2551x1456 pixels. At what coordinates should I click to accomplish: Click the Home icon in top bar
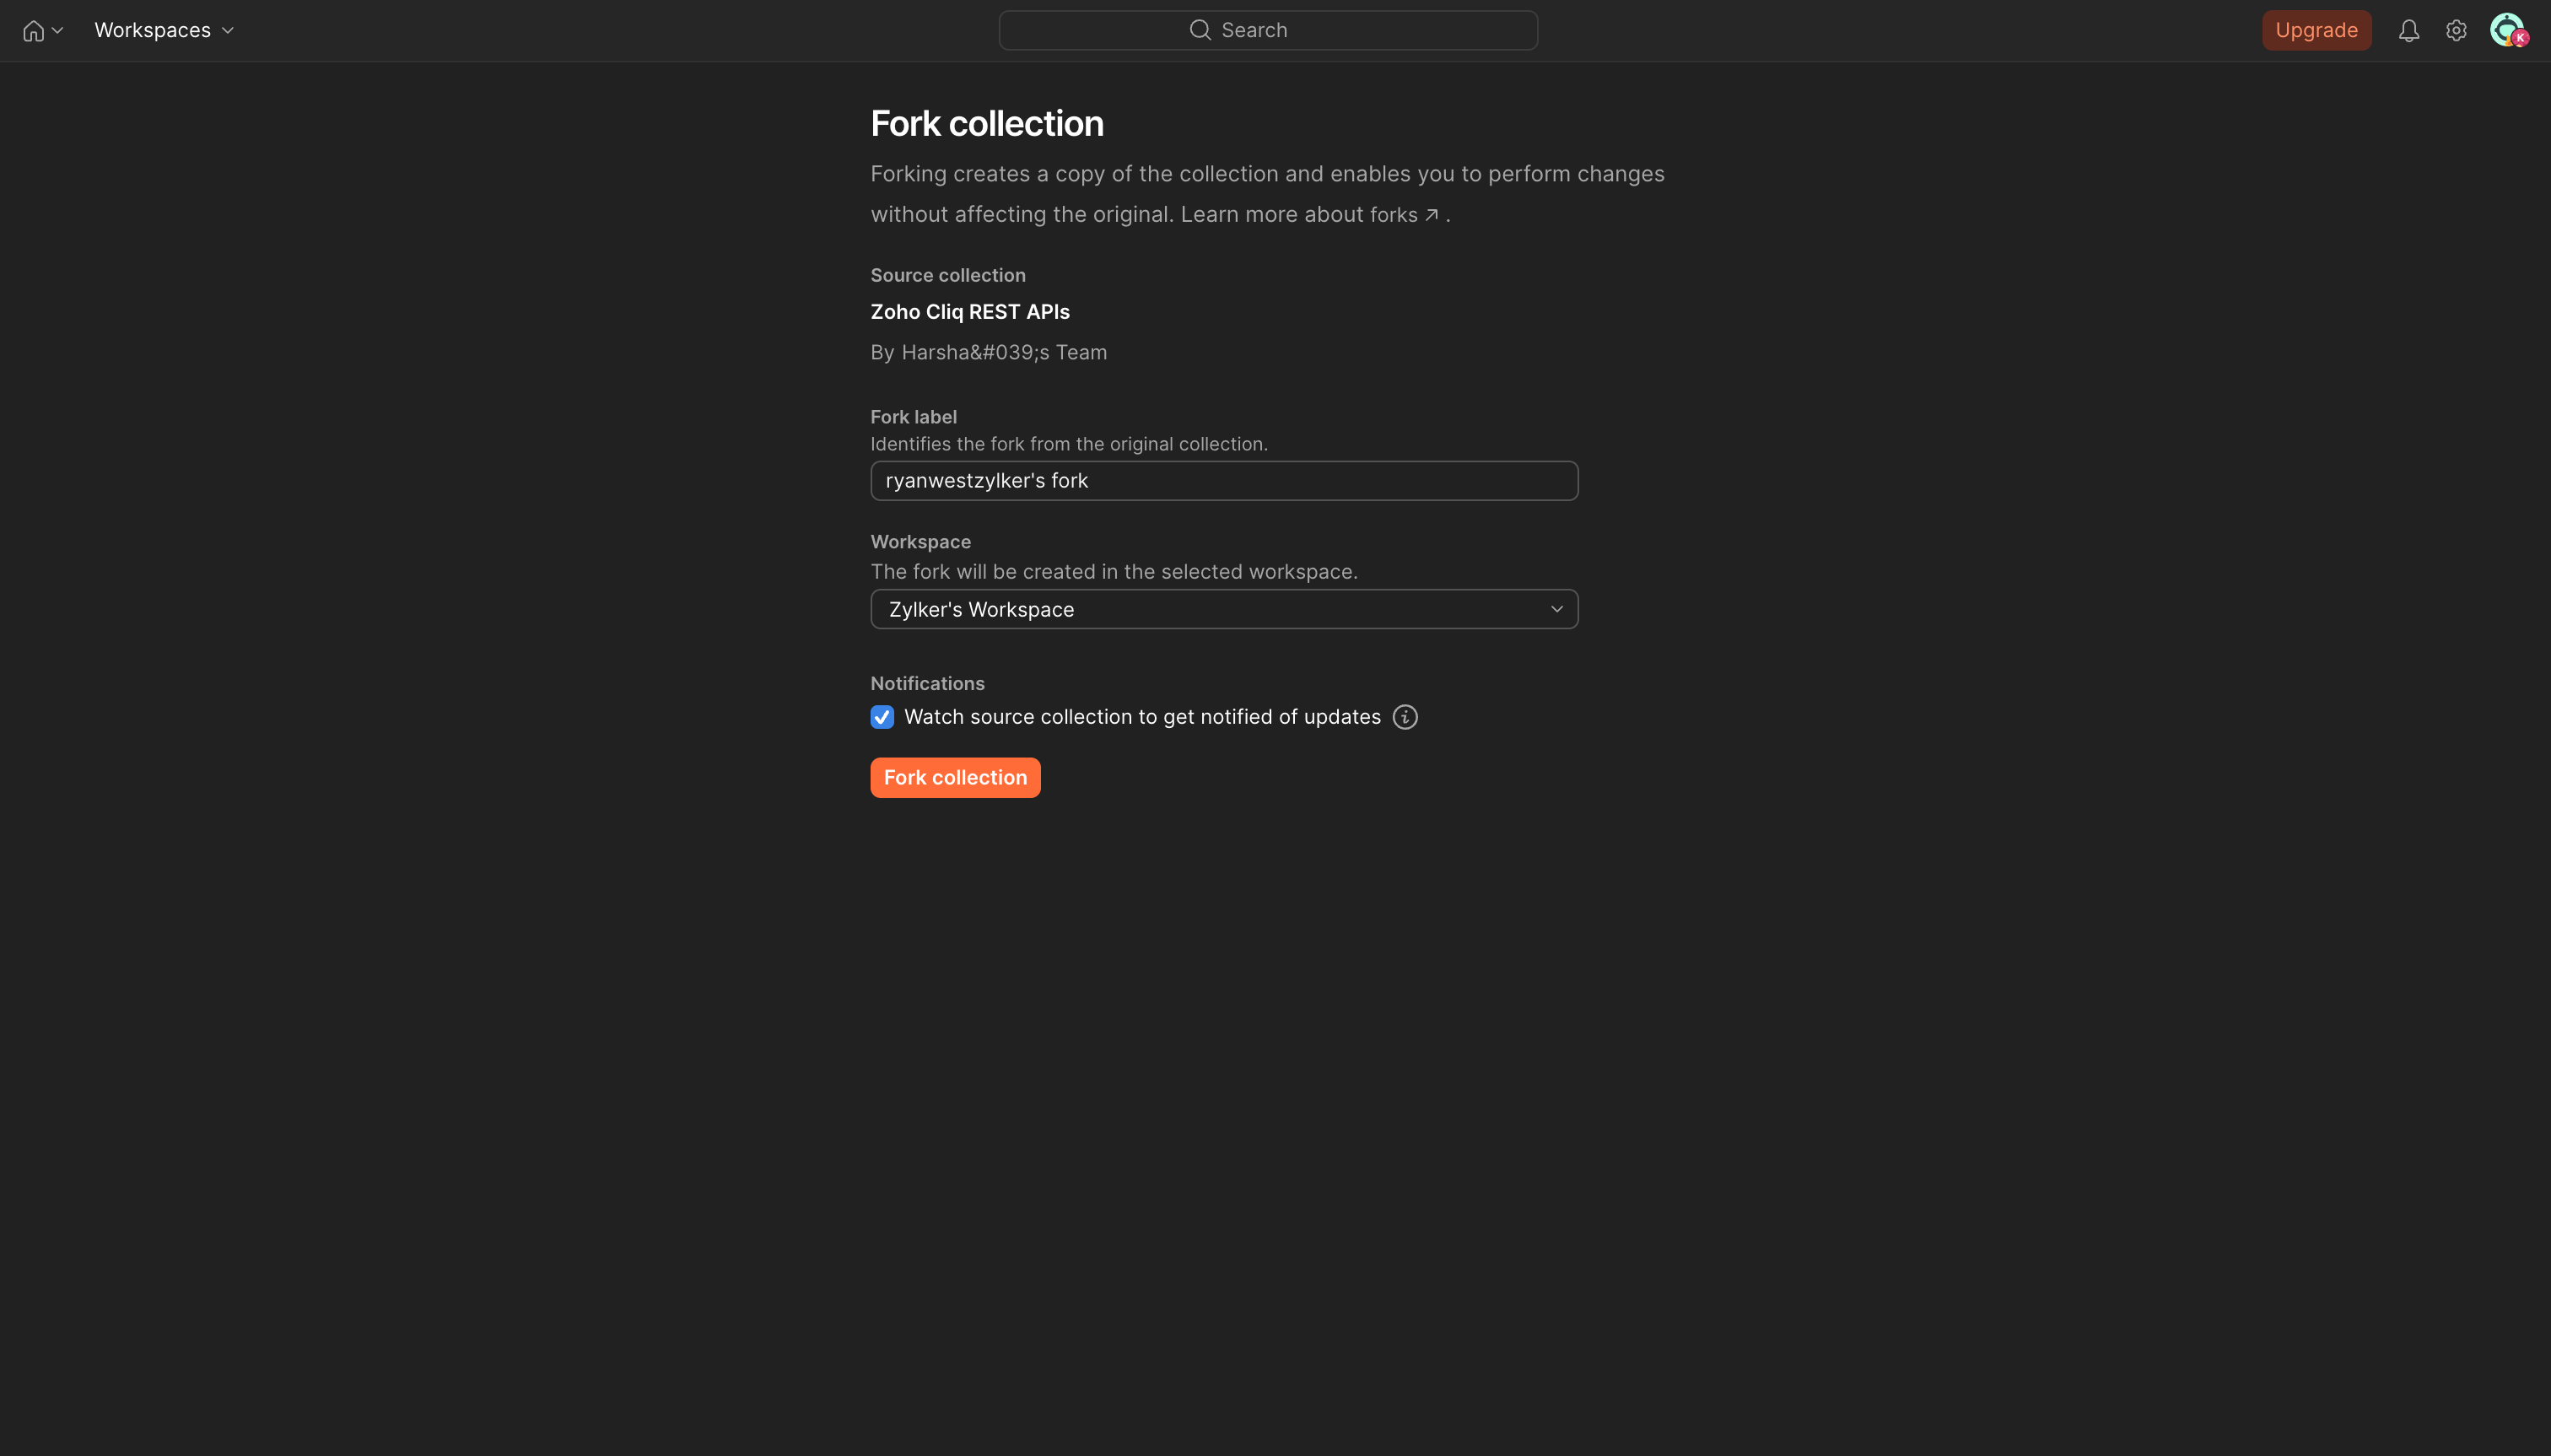[33, 31]
